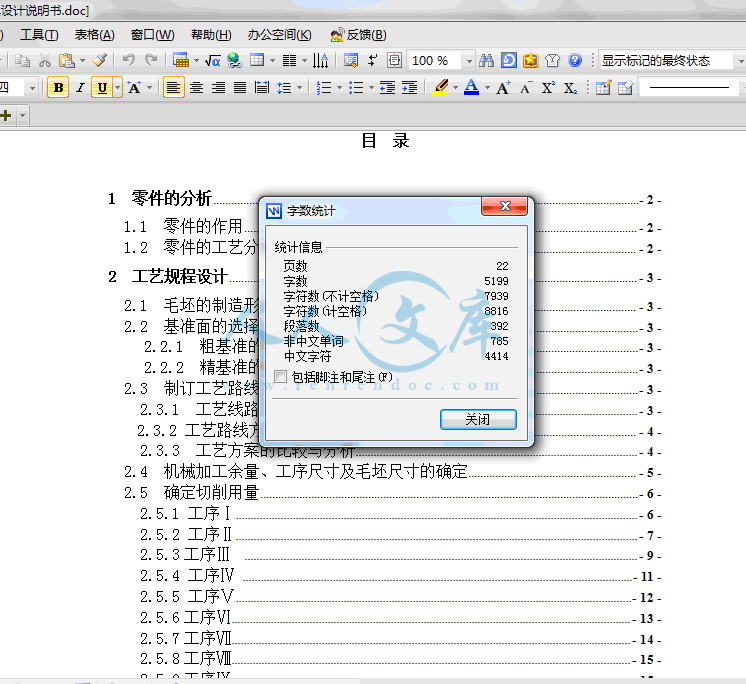746x684 pixels.
Task: Toggle Underline formatting button
Action: (x=102, y=88)
